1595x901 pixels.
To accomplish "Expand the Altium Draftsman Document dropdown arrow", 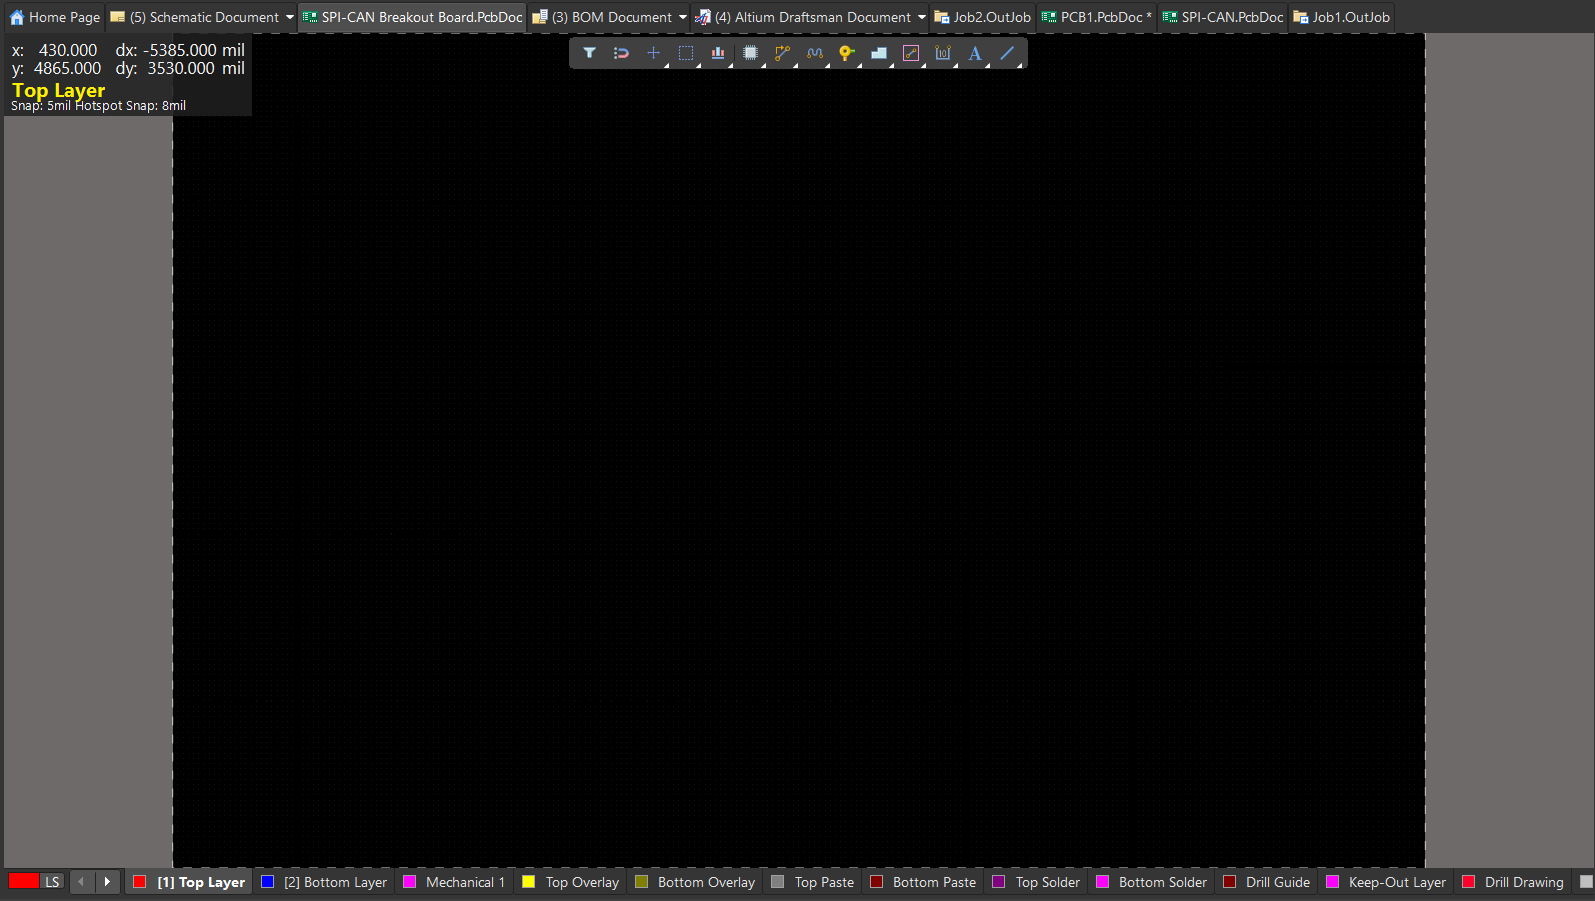I will pos(922,17).
